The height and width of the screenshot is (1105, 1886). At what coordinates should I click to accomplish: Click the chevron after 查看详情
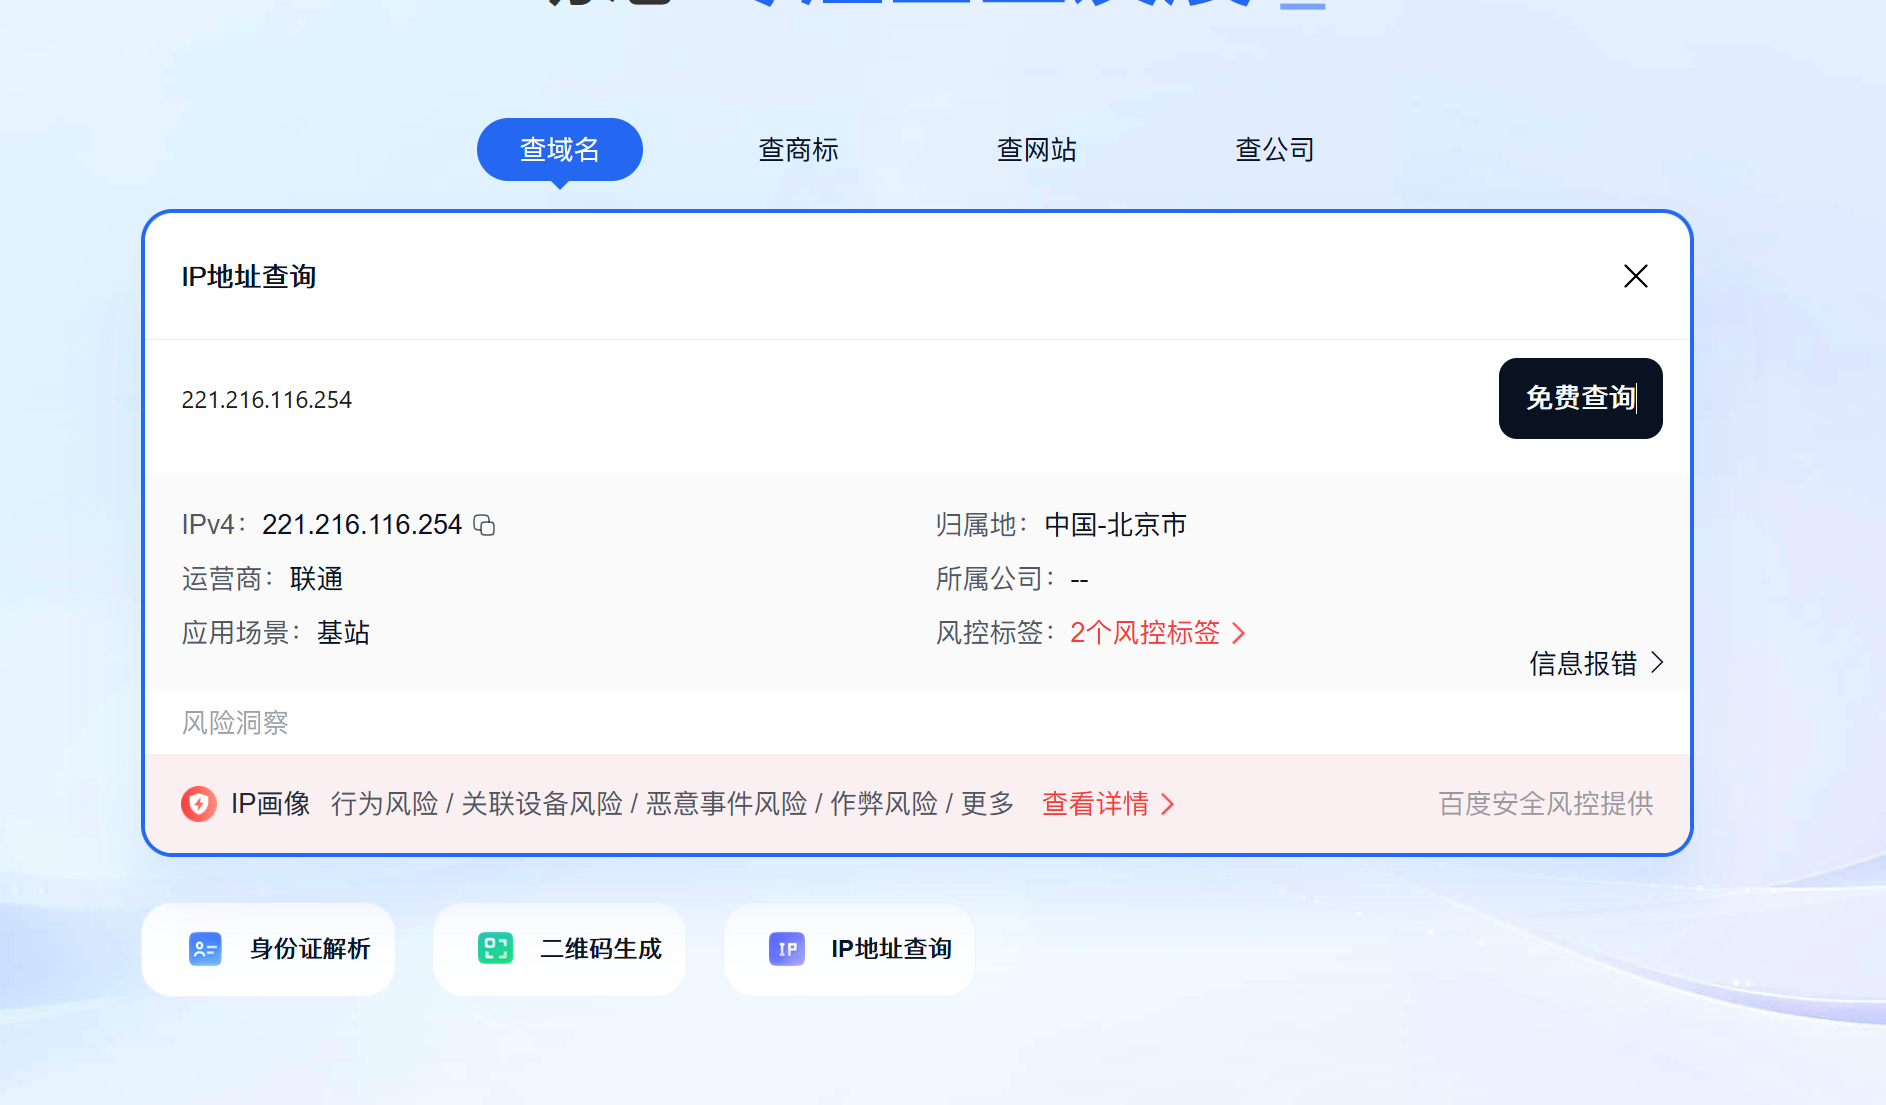click(x=1167, y=804)
